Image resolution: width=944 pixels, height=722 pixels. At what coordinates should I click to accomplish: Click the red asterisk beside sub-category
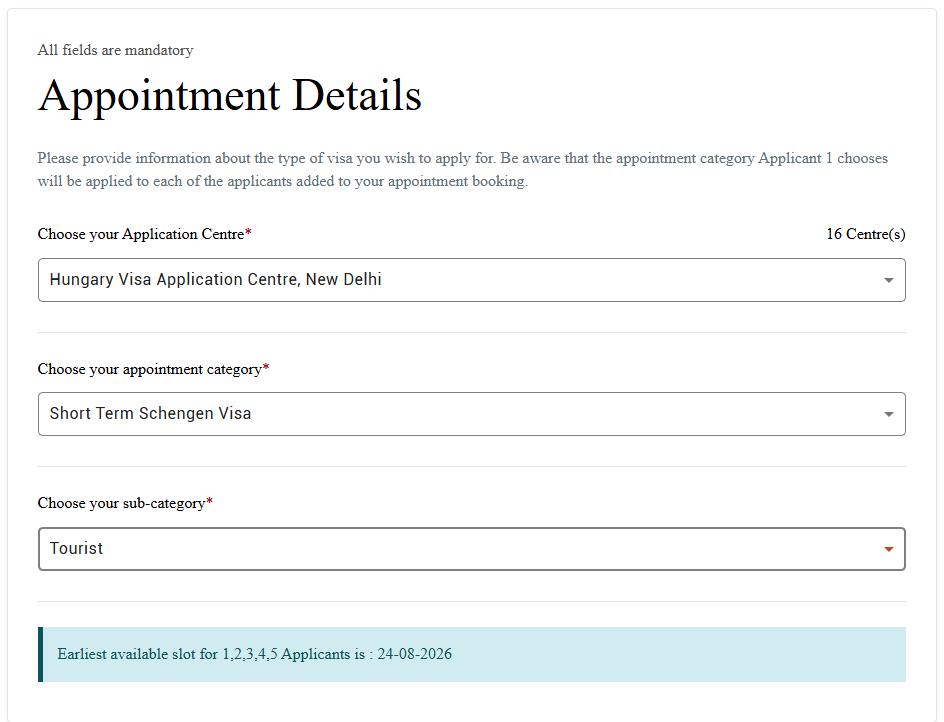[210, 502]
